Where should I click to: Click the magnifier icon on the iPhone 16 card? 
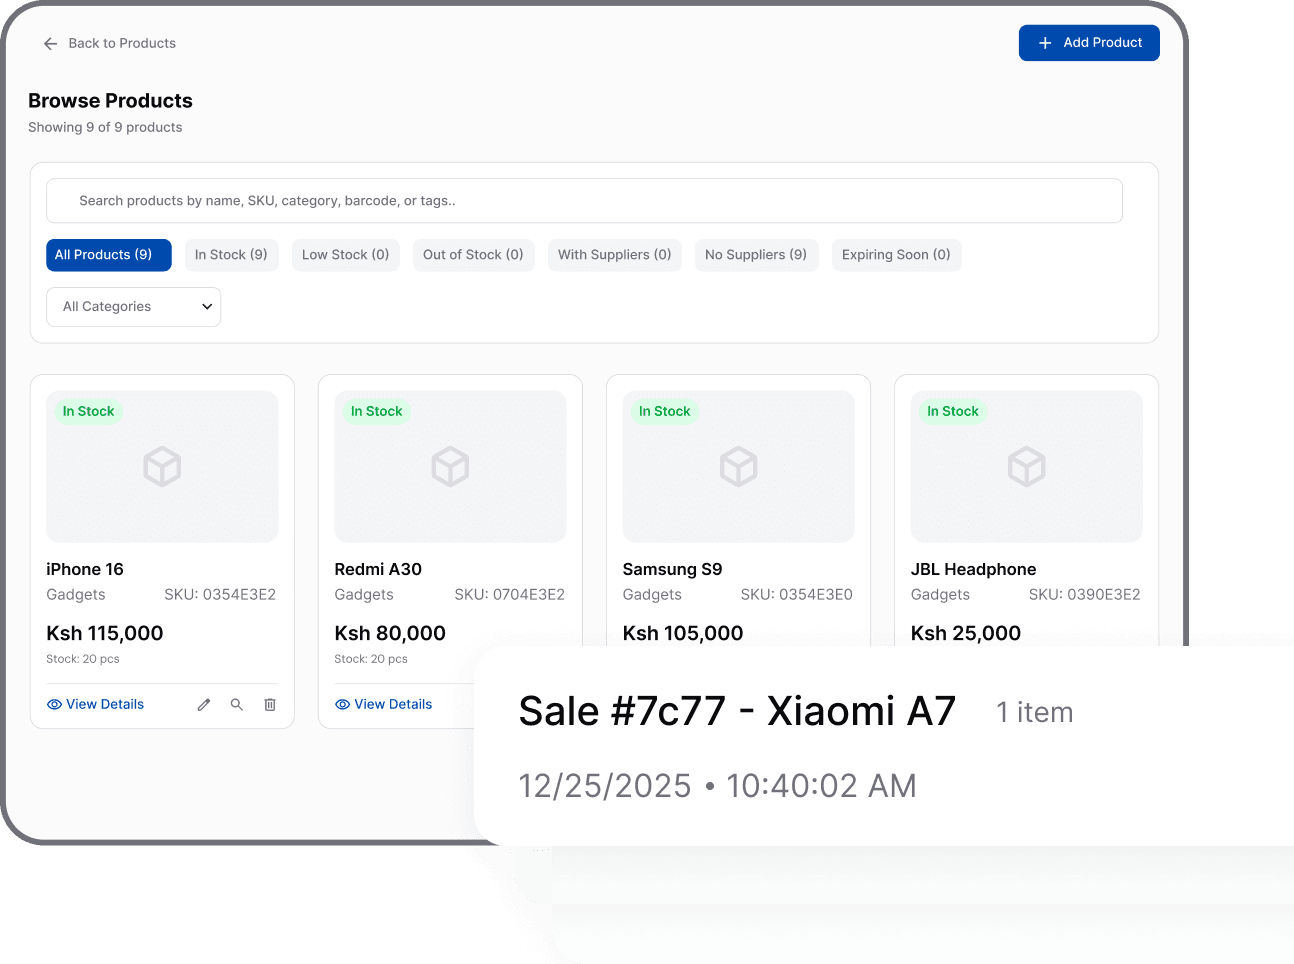coord(237,704)
